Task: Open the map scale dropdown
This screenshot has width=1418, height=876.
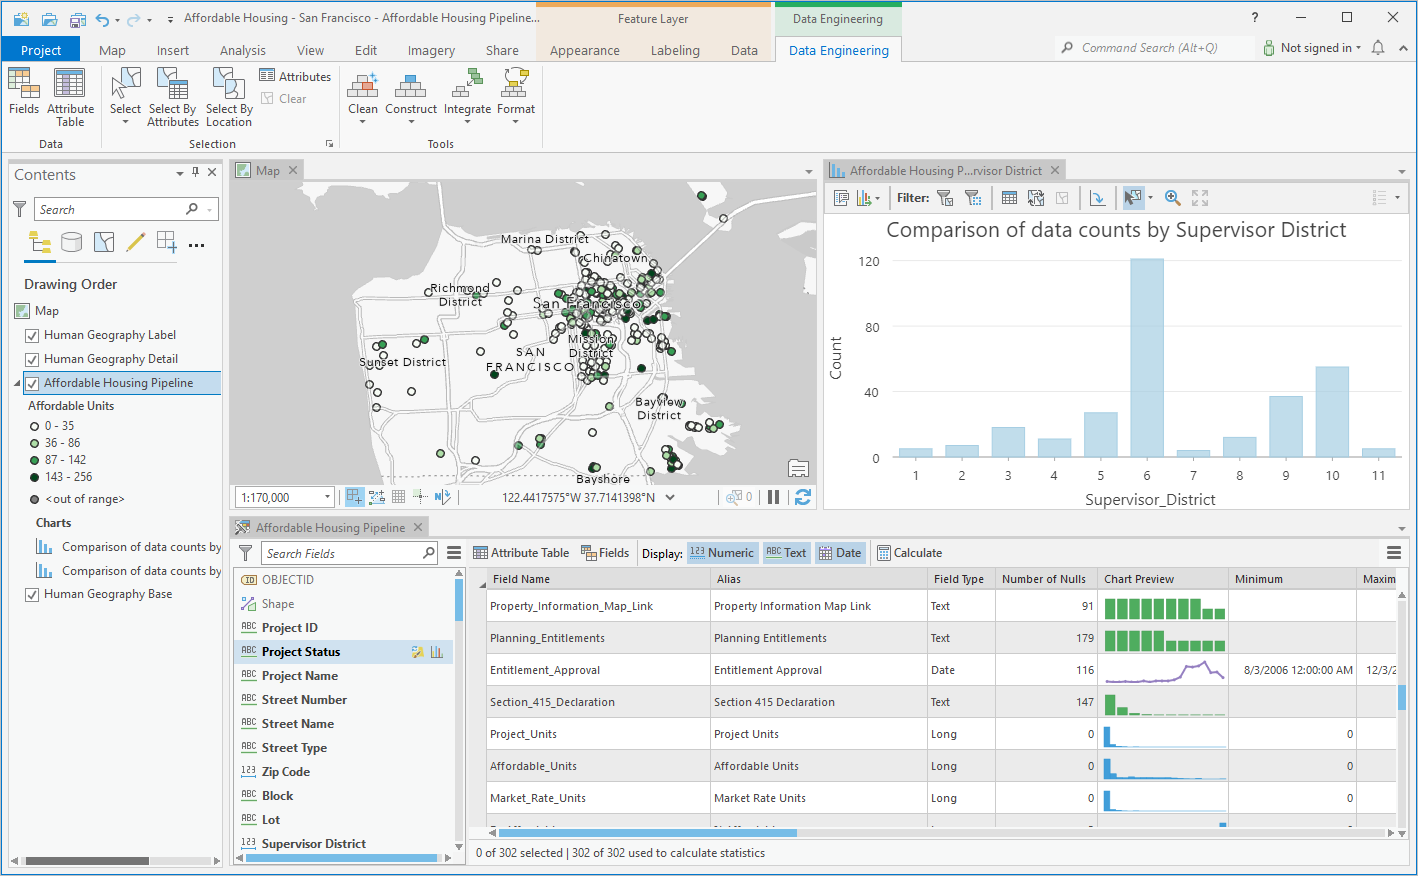Action: click(x=327, y=498)
